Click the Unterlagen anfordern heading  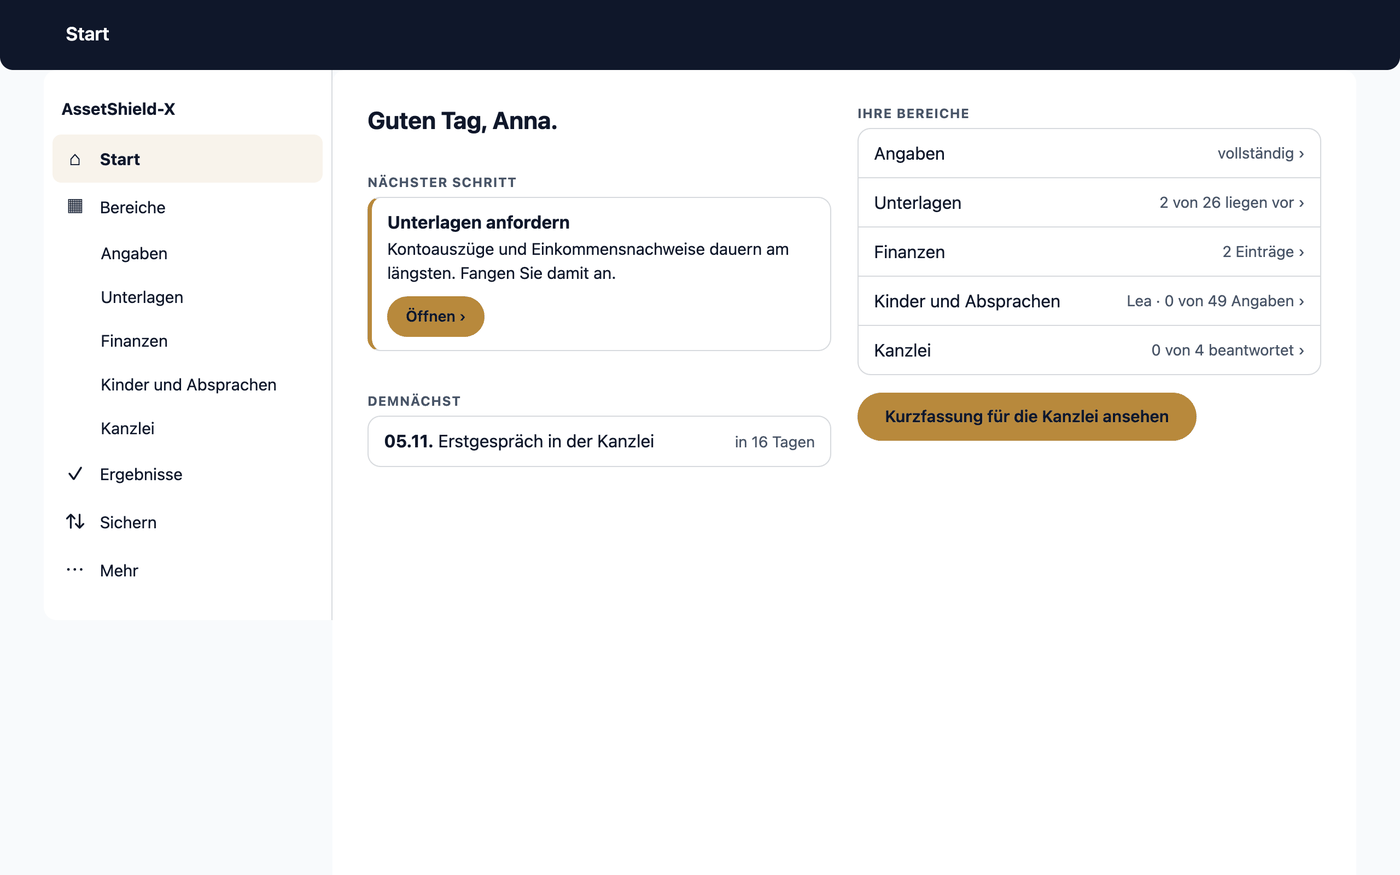pyautogui.click(x=478, y=222)
